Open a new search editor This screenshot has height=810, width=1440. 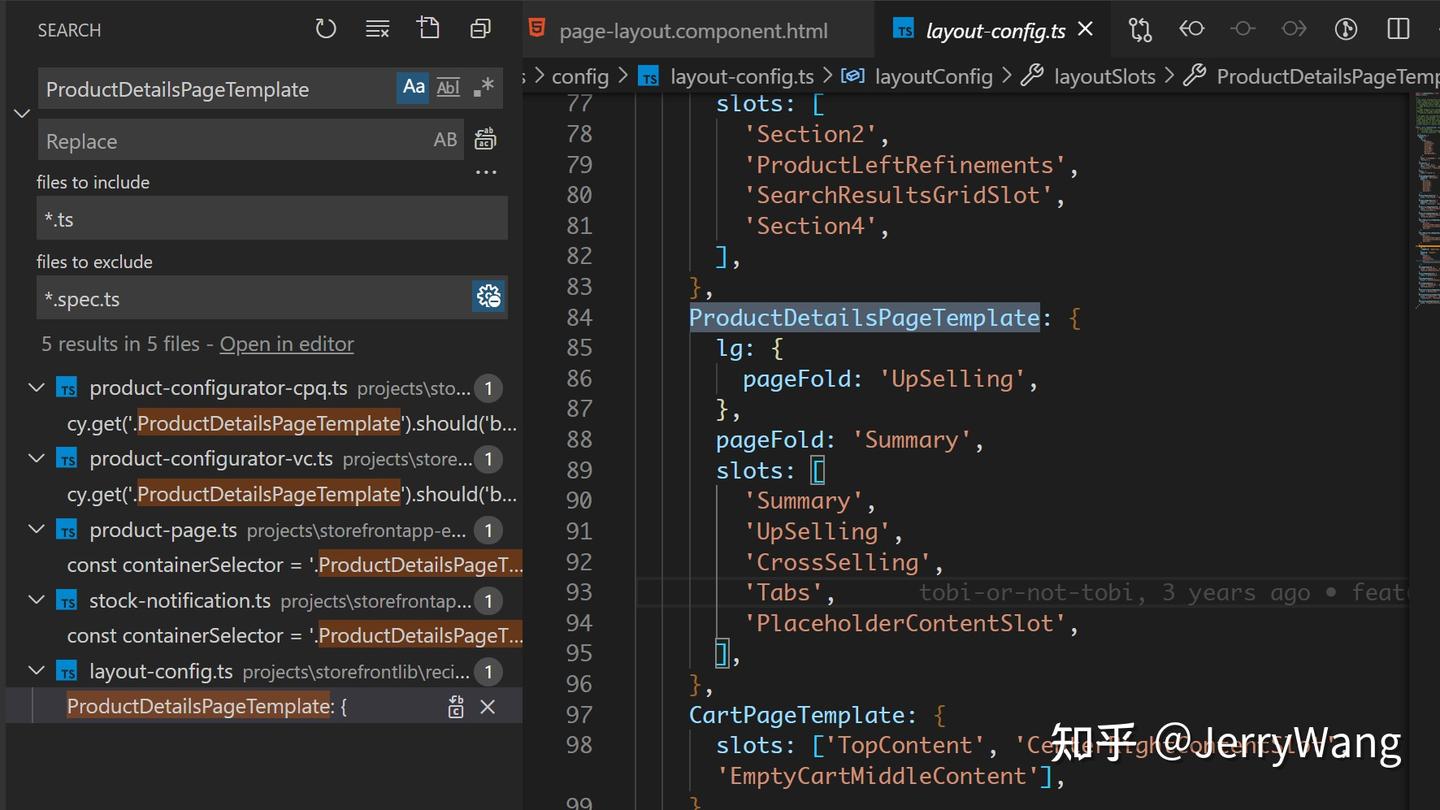(429, 29)
